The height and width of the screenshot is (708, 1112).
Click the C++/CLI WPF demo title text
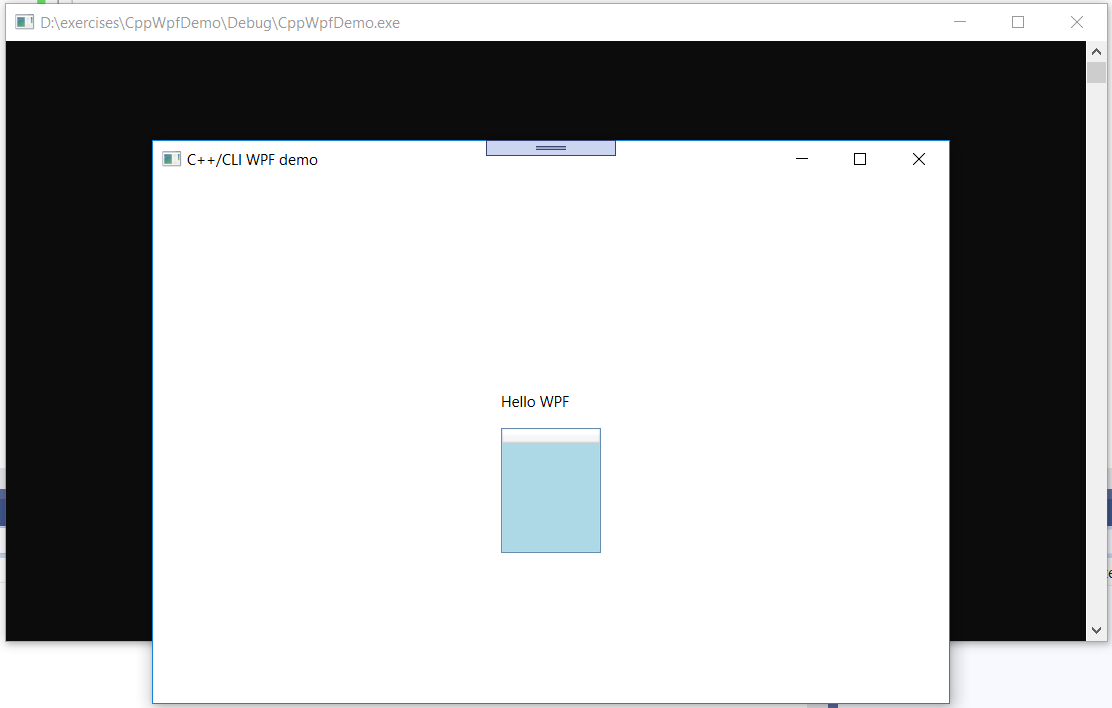coord(252,160)
